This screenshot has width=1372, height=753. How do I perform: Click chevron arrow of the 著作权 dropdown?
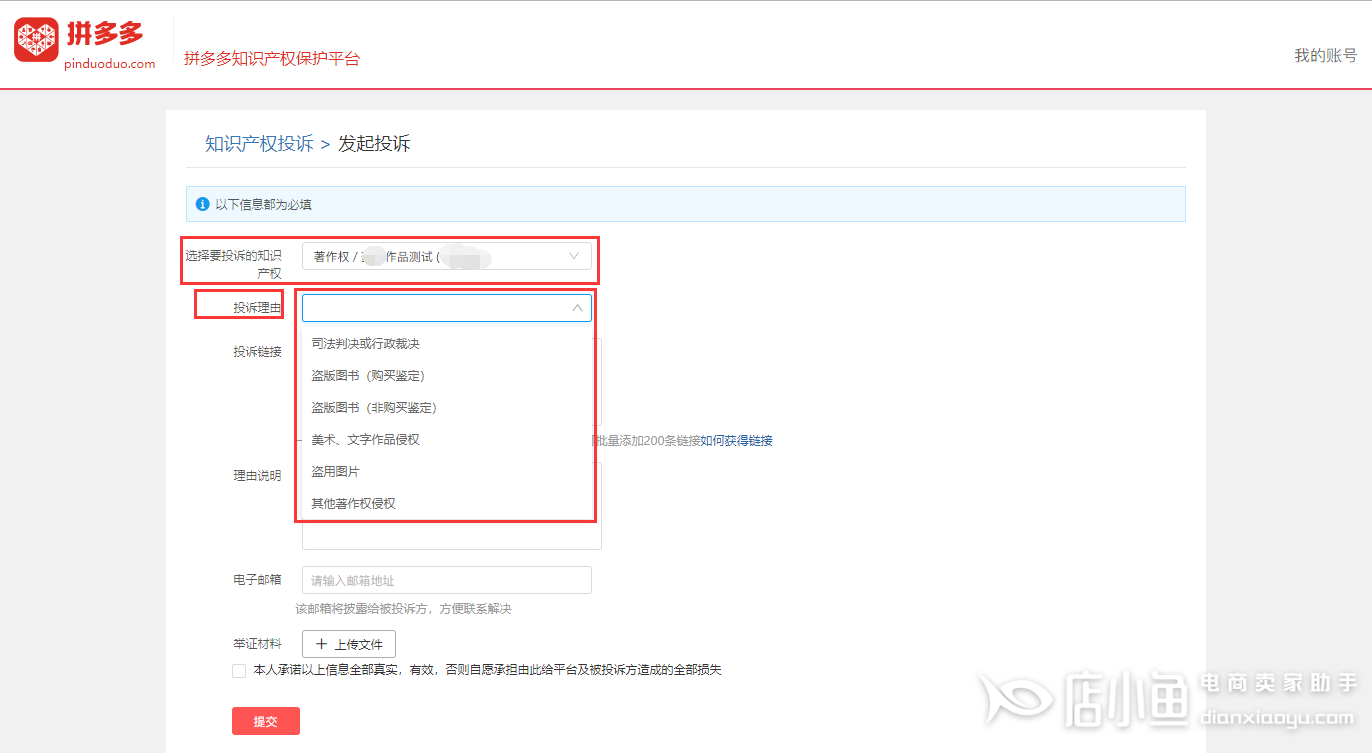pos(574,256)
